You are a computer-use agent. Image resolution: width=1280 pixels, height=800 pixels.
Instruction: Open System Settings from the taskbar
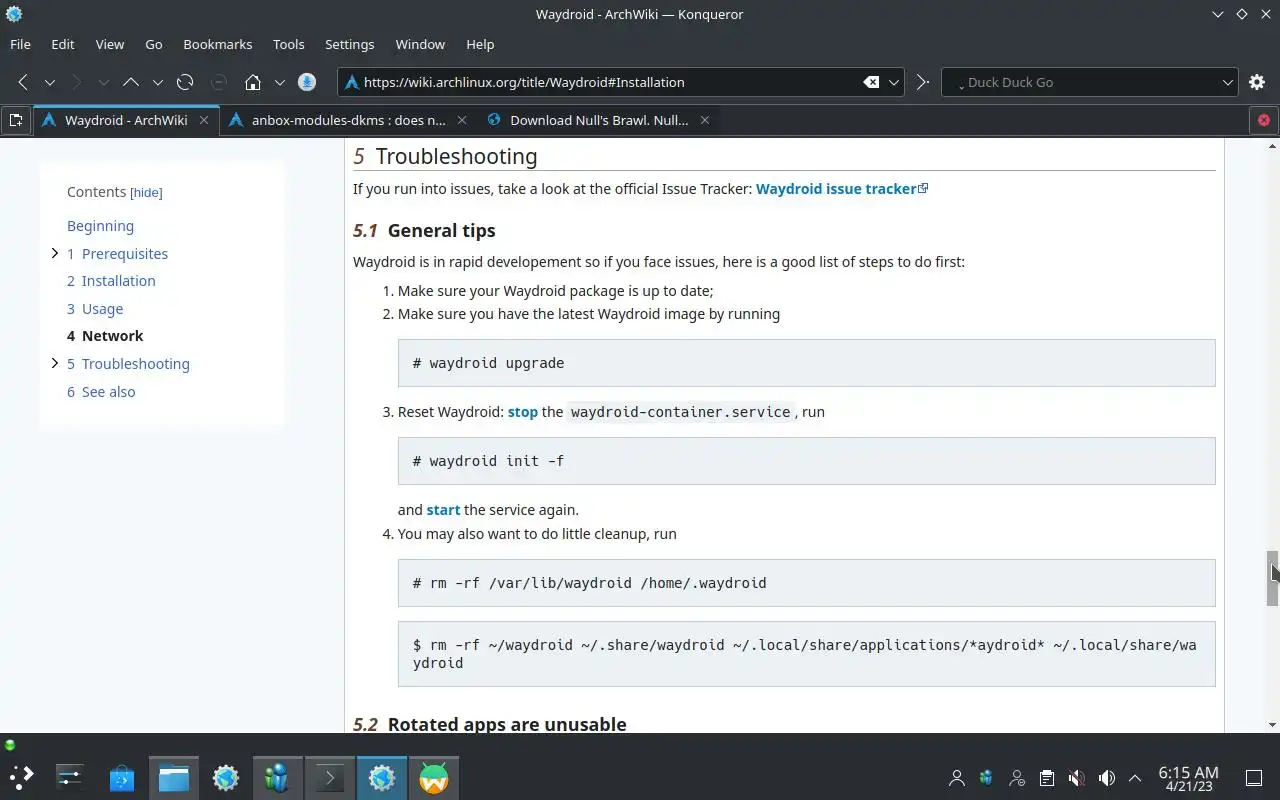70,777
